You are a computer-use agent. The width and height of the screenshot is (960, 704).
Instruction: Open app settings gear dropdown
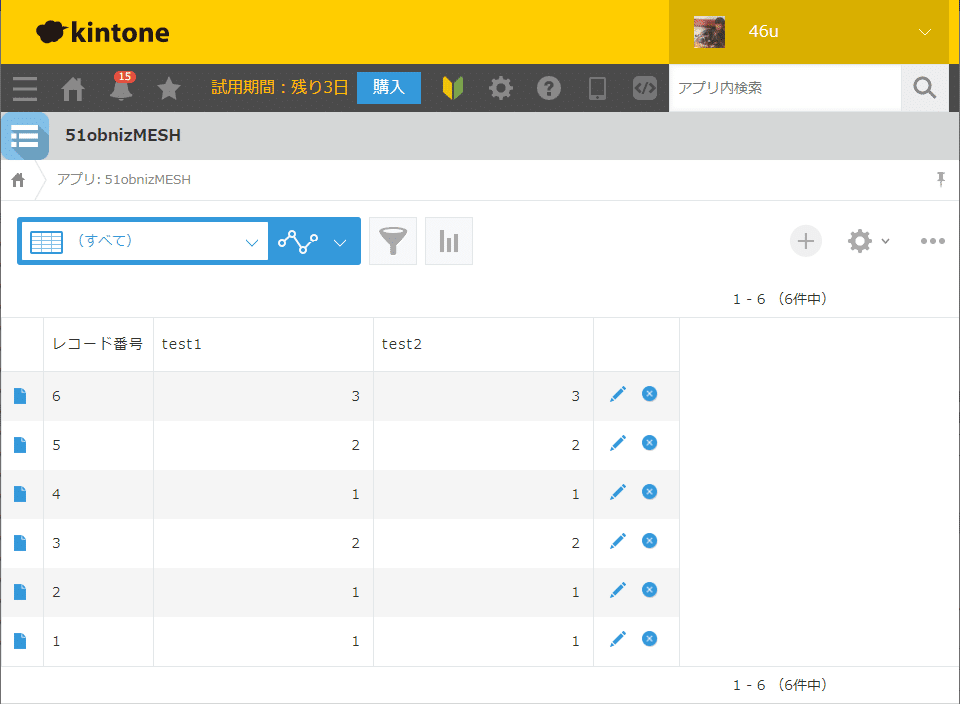pos(868,241)
